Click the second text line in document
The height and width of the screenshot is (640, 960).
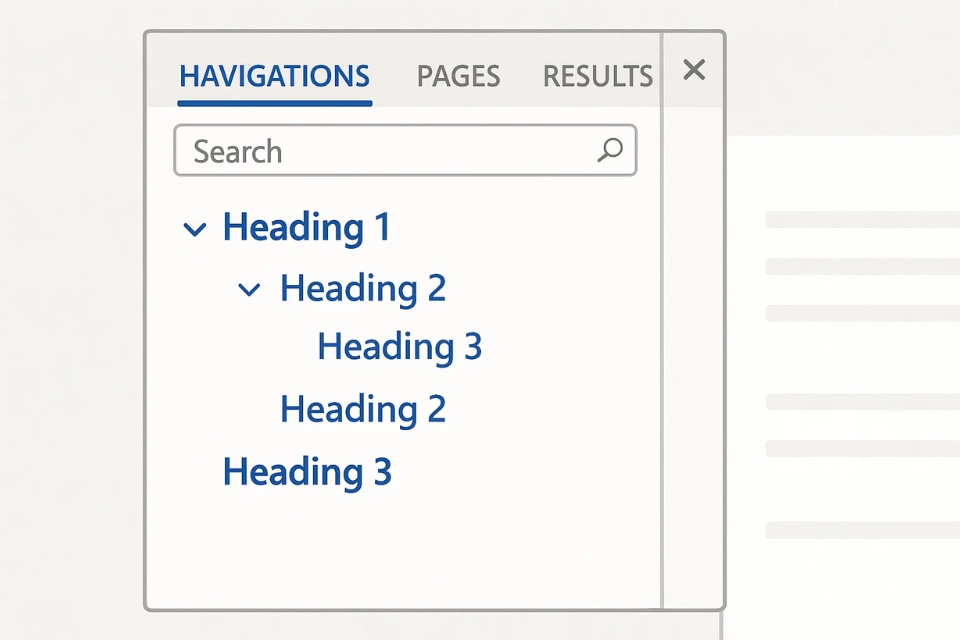click(862, 266)
